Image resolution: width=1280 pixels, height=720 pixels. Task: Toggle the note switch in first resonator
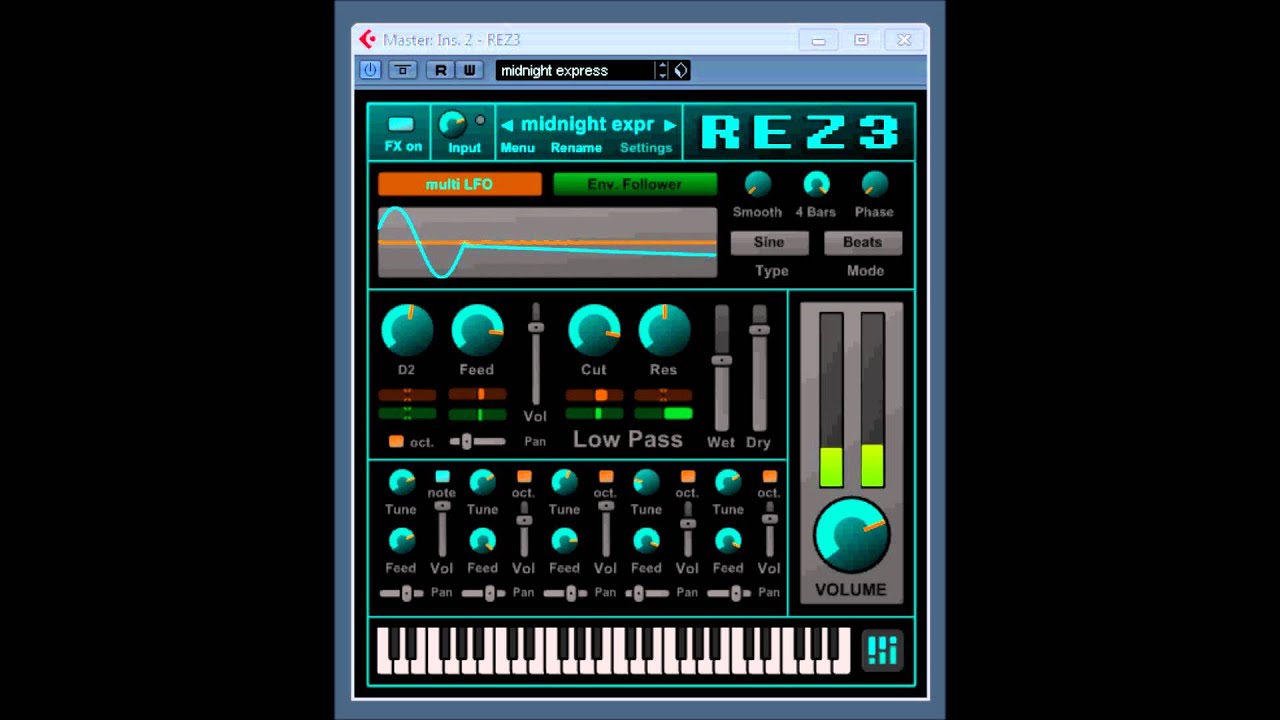coord(442,476)
